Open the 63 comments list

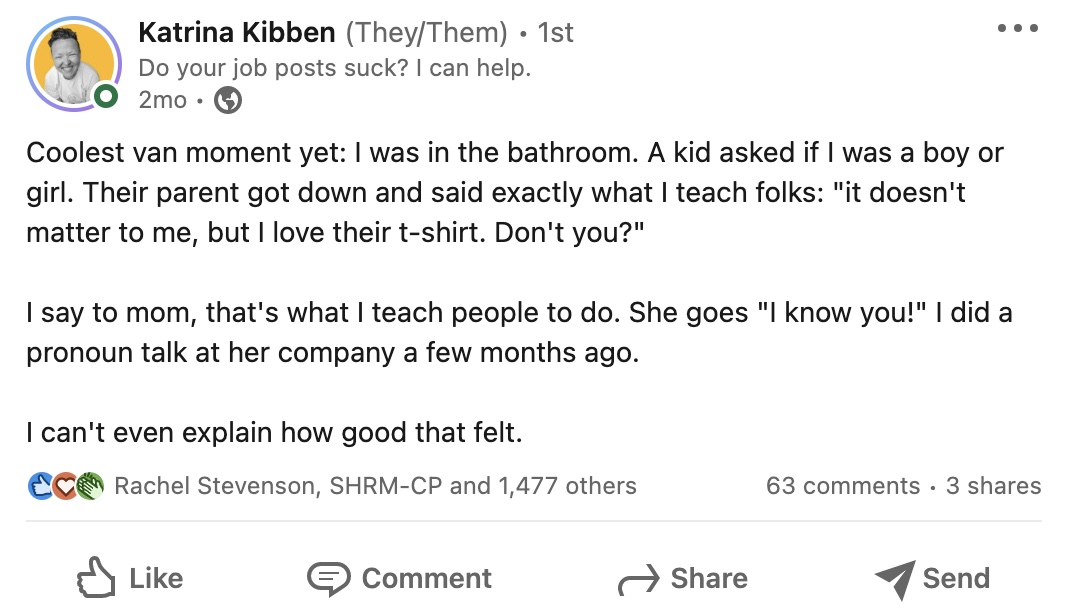coord(845,486)
